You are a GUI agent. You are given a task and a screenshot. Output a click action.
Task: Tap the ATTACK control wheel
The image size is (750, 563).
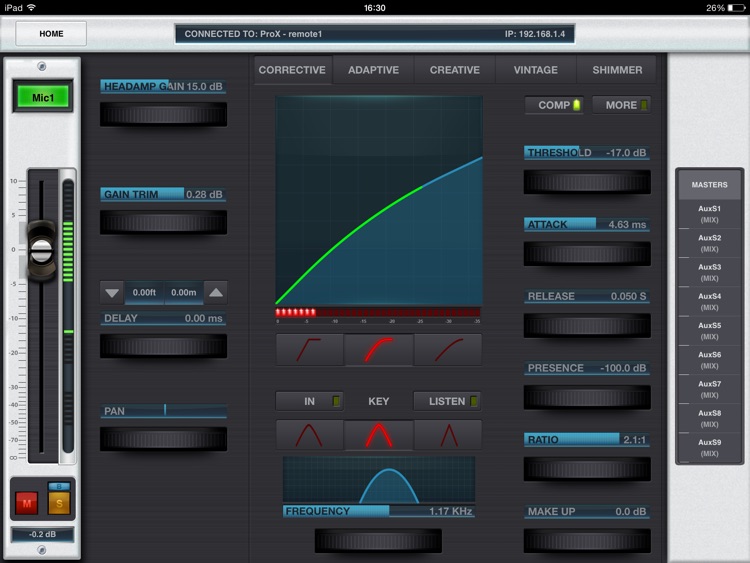pos(587,254)
